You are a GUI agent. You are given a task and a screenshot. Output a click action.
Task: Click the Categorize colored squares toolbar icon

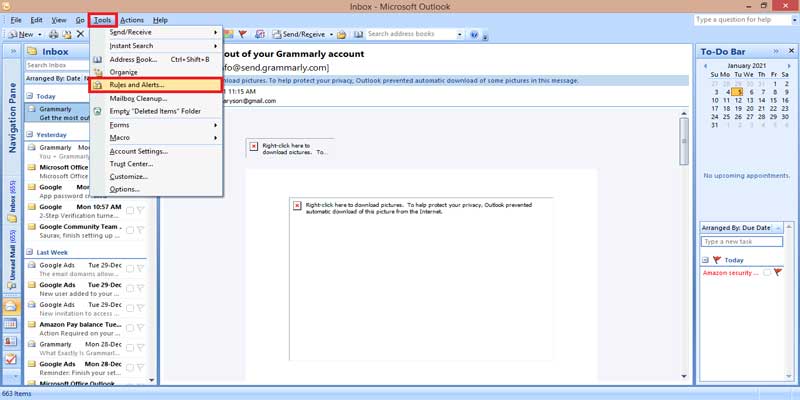click(229, 34)
